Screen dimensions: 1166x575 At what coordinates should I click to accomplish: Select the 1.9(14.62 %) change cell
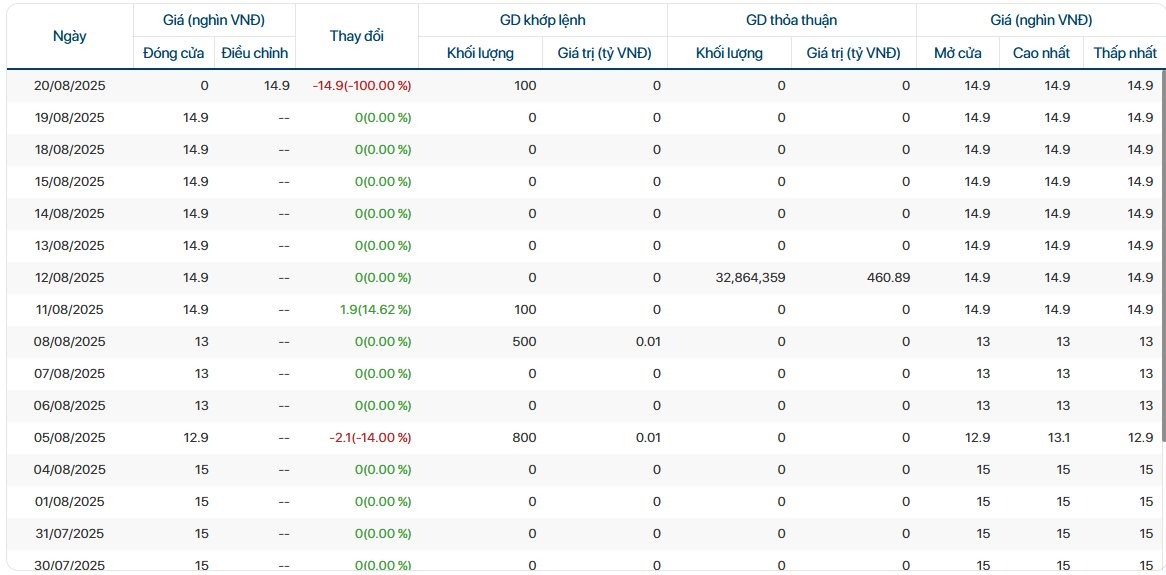click(x=375, y=310)
